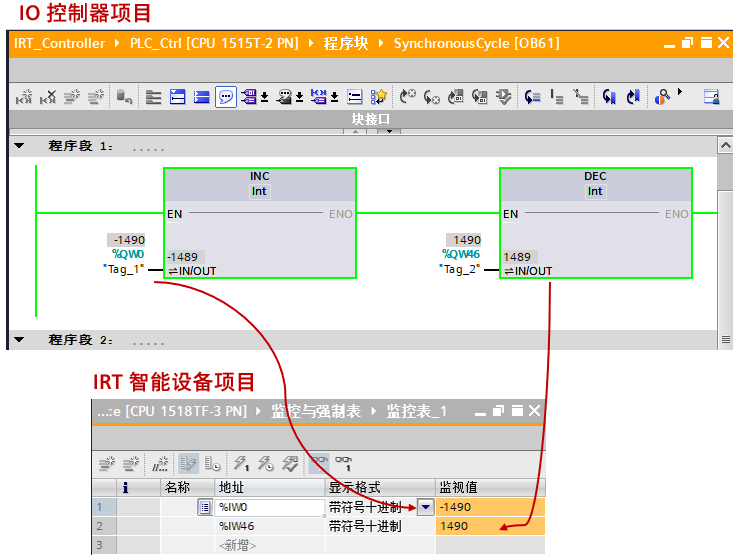The image size is (736, 560).
Task: Select 程序块 in the breadcrumb path
Action: [345, 44]
